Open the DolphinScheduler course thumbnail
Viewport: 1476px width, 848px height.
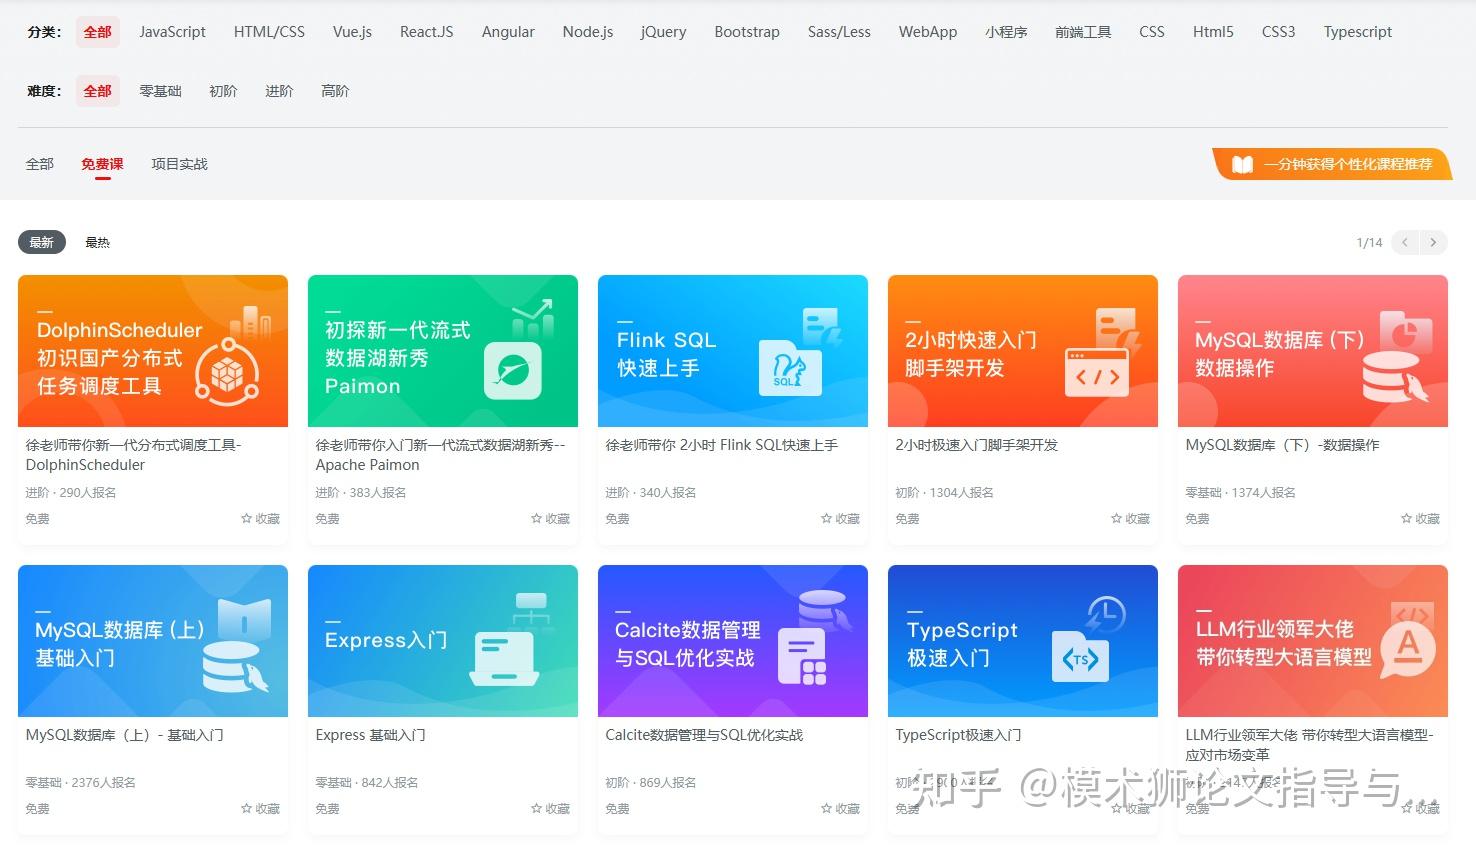[x=153, y=351]
